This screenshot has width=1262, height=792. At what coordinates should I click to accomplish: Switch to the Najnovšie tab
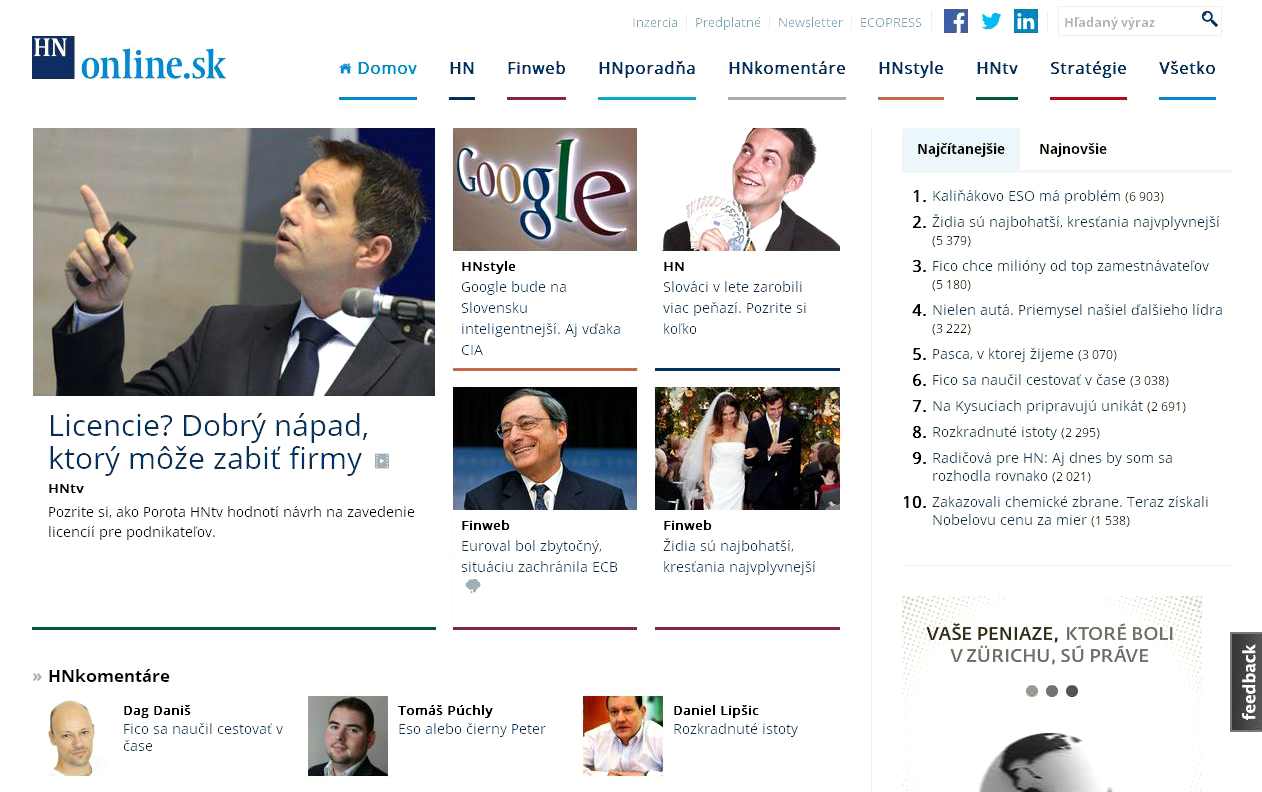click(x=1072, y=148)
